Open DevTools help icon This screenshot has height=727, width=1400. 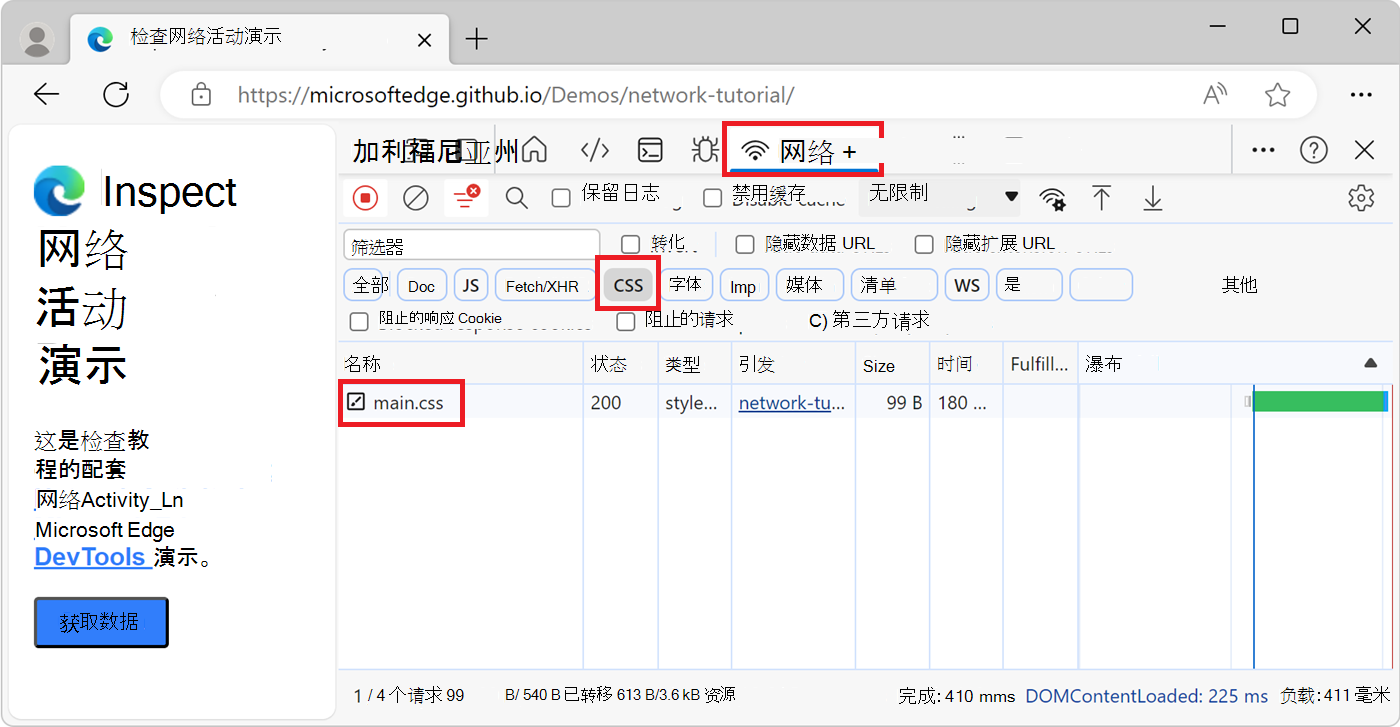(1313, 150)
